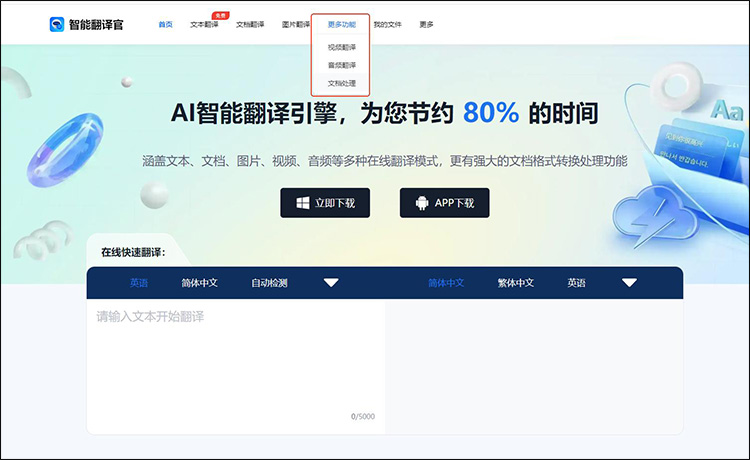
Task: Select 自动检测 source language option
Action: coord(269,283)
